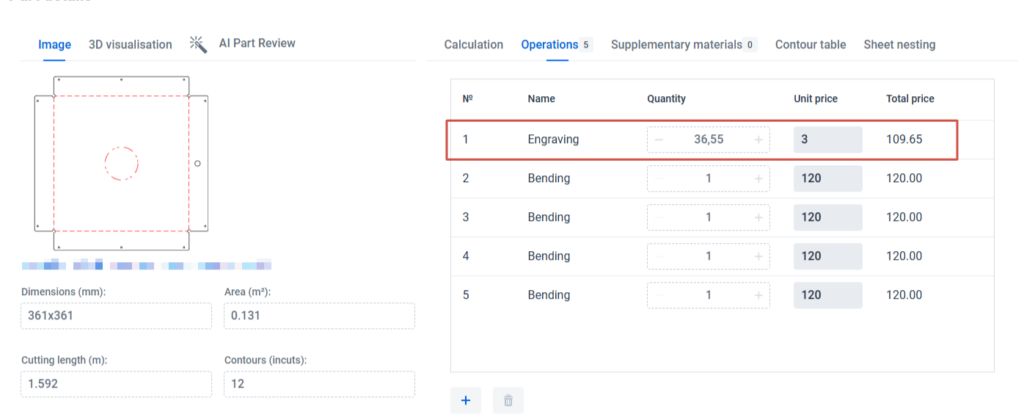Click the trash icon below the operations table
Screen dimensions: 1024x420
pyautogui.click(x=507, y=401)
